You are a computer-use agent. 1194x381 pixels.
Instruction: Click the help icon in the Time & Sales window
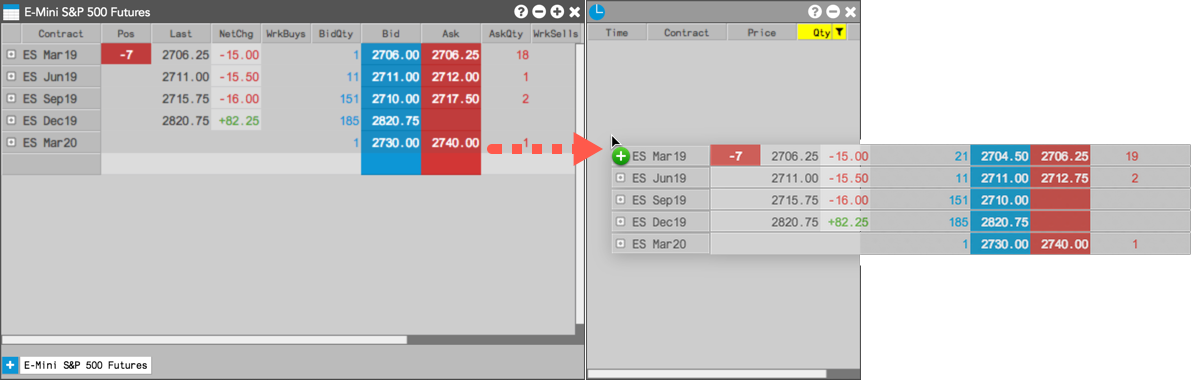(x=815, y=11)
